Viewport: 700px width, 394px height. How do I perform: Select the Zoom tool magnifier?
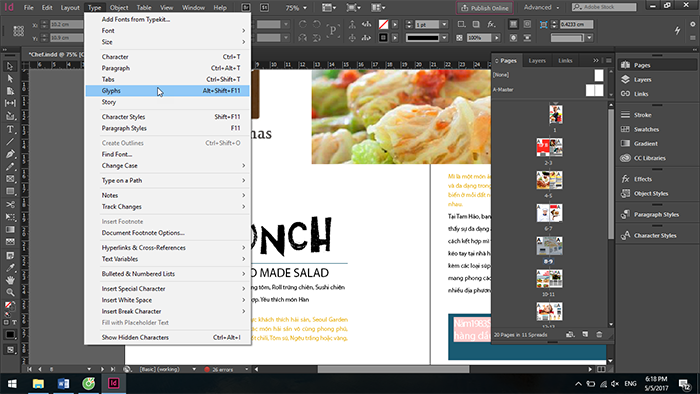coord(10,293)
